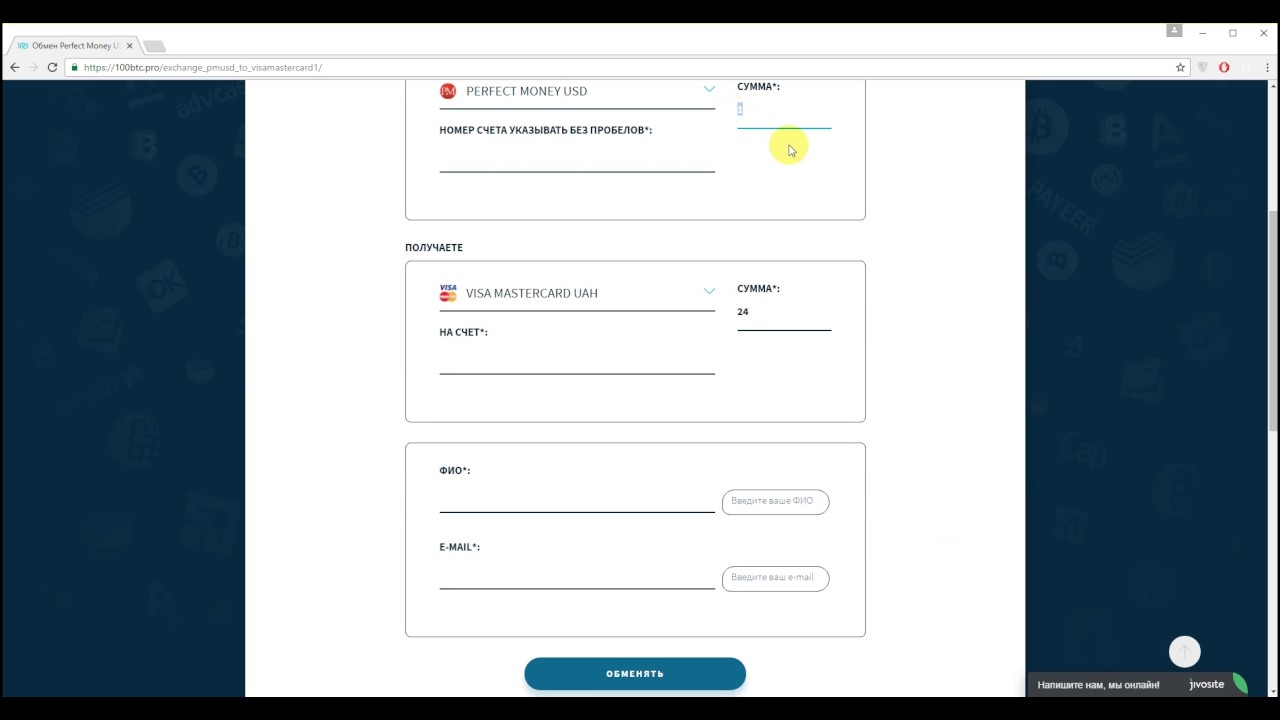
Task: Open the jivosite online chat widget
Action: 1137,685
